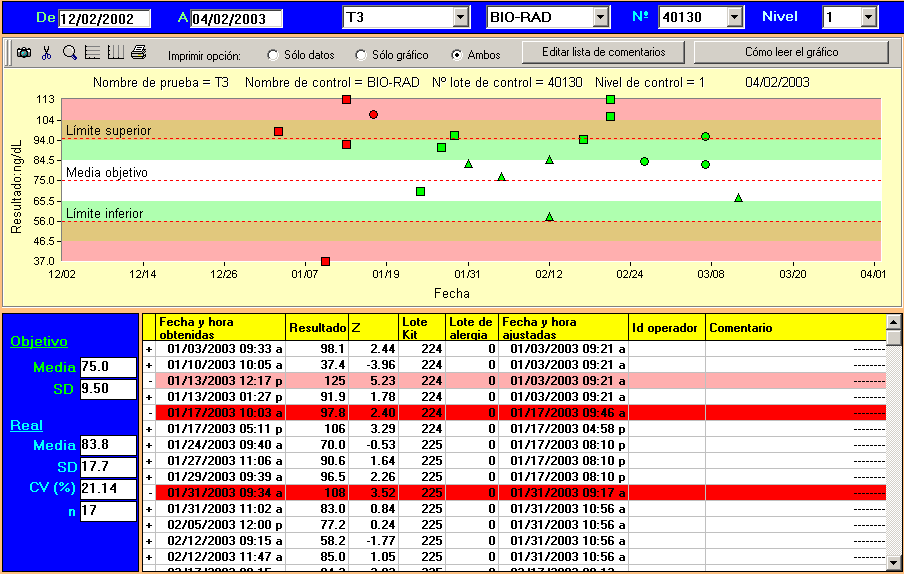The image size is (905, 574).
Task: Select the 'Sólo datos' print option
Action: coord(274,55)
